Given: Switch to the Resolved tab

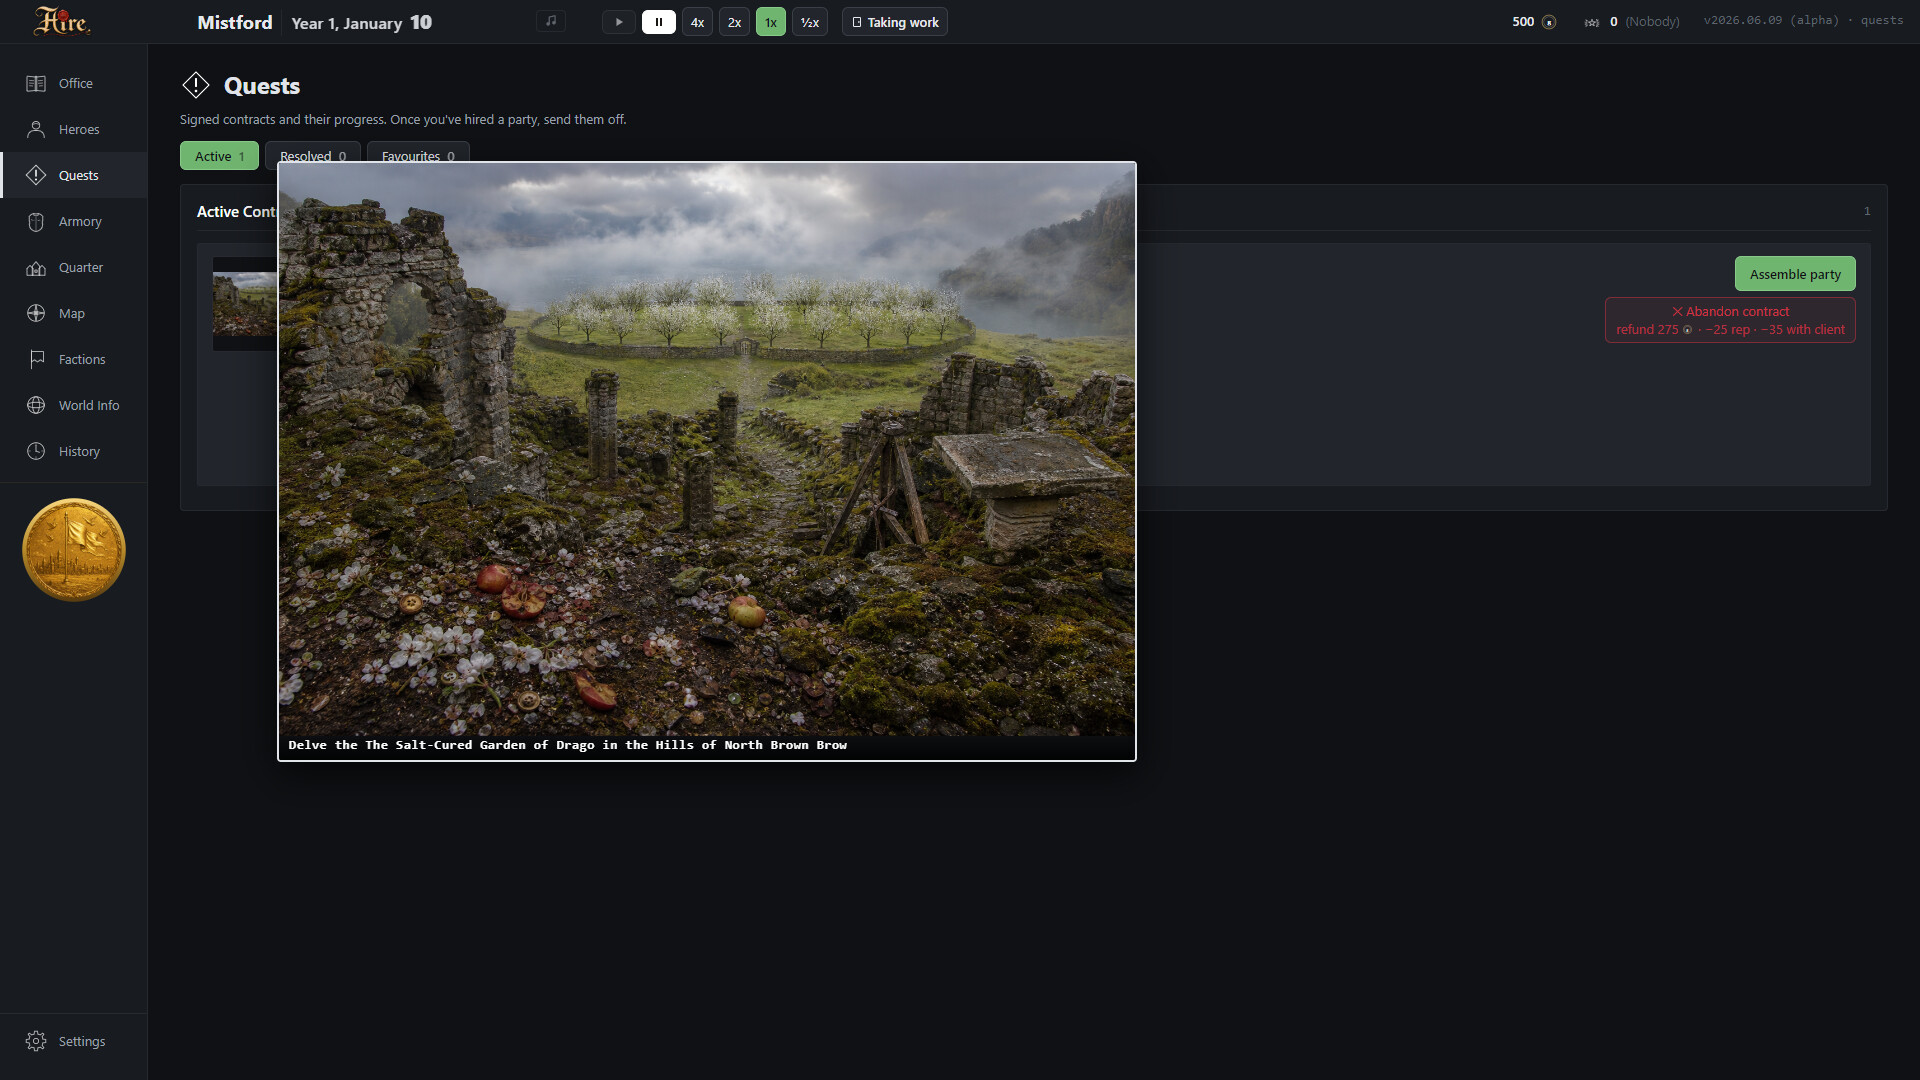Looking at the screenshot, I should [313, 152].
